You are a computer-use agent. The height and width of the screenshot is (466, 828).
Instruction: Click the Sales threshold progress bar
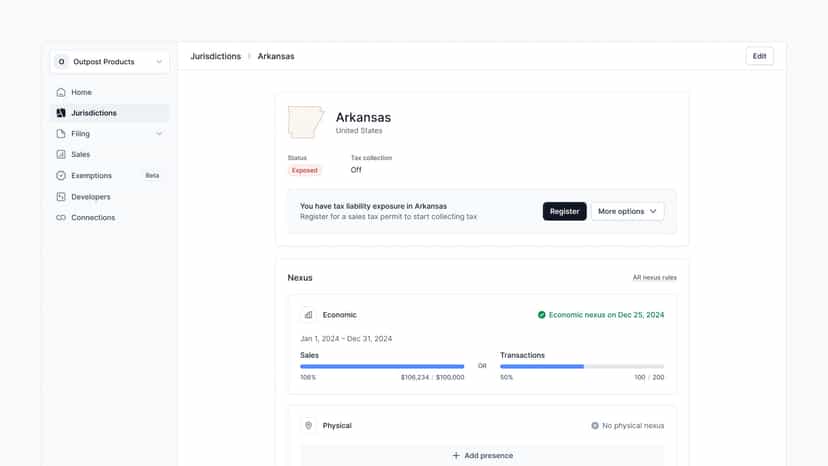[x=382, y=366]
